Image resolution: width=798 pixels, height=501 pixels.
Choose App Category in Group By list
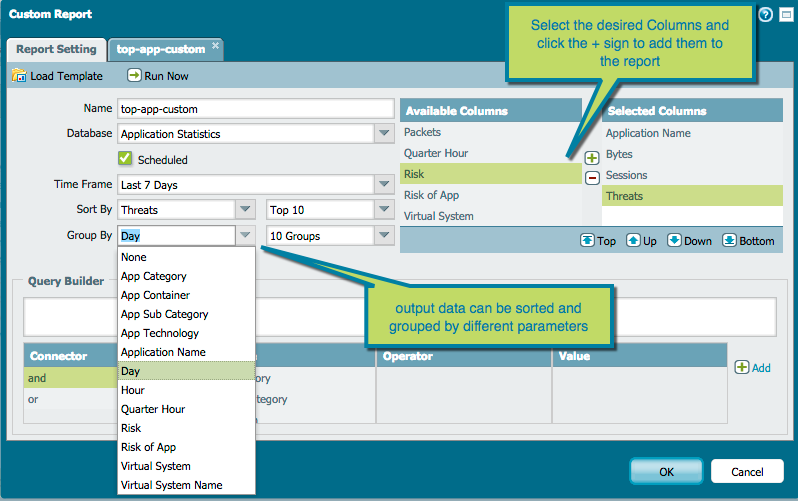point(186,276)
